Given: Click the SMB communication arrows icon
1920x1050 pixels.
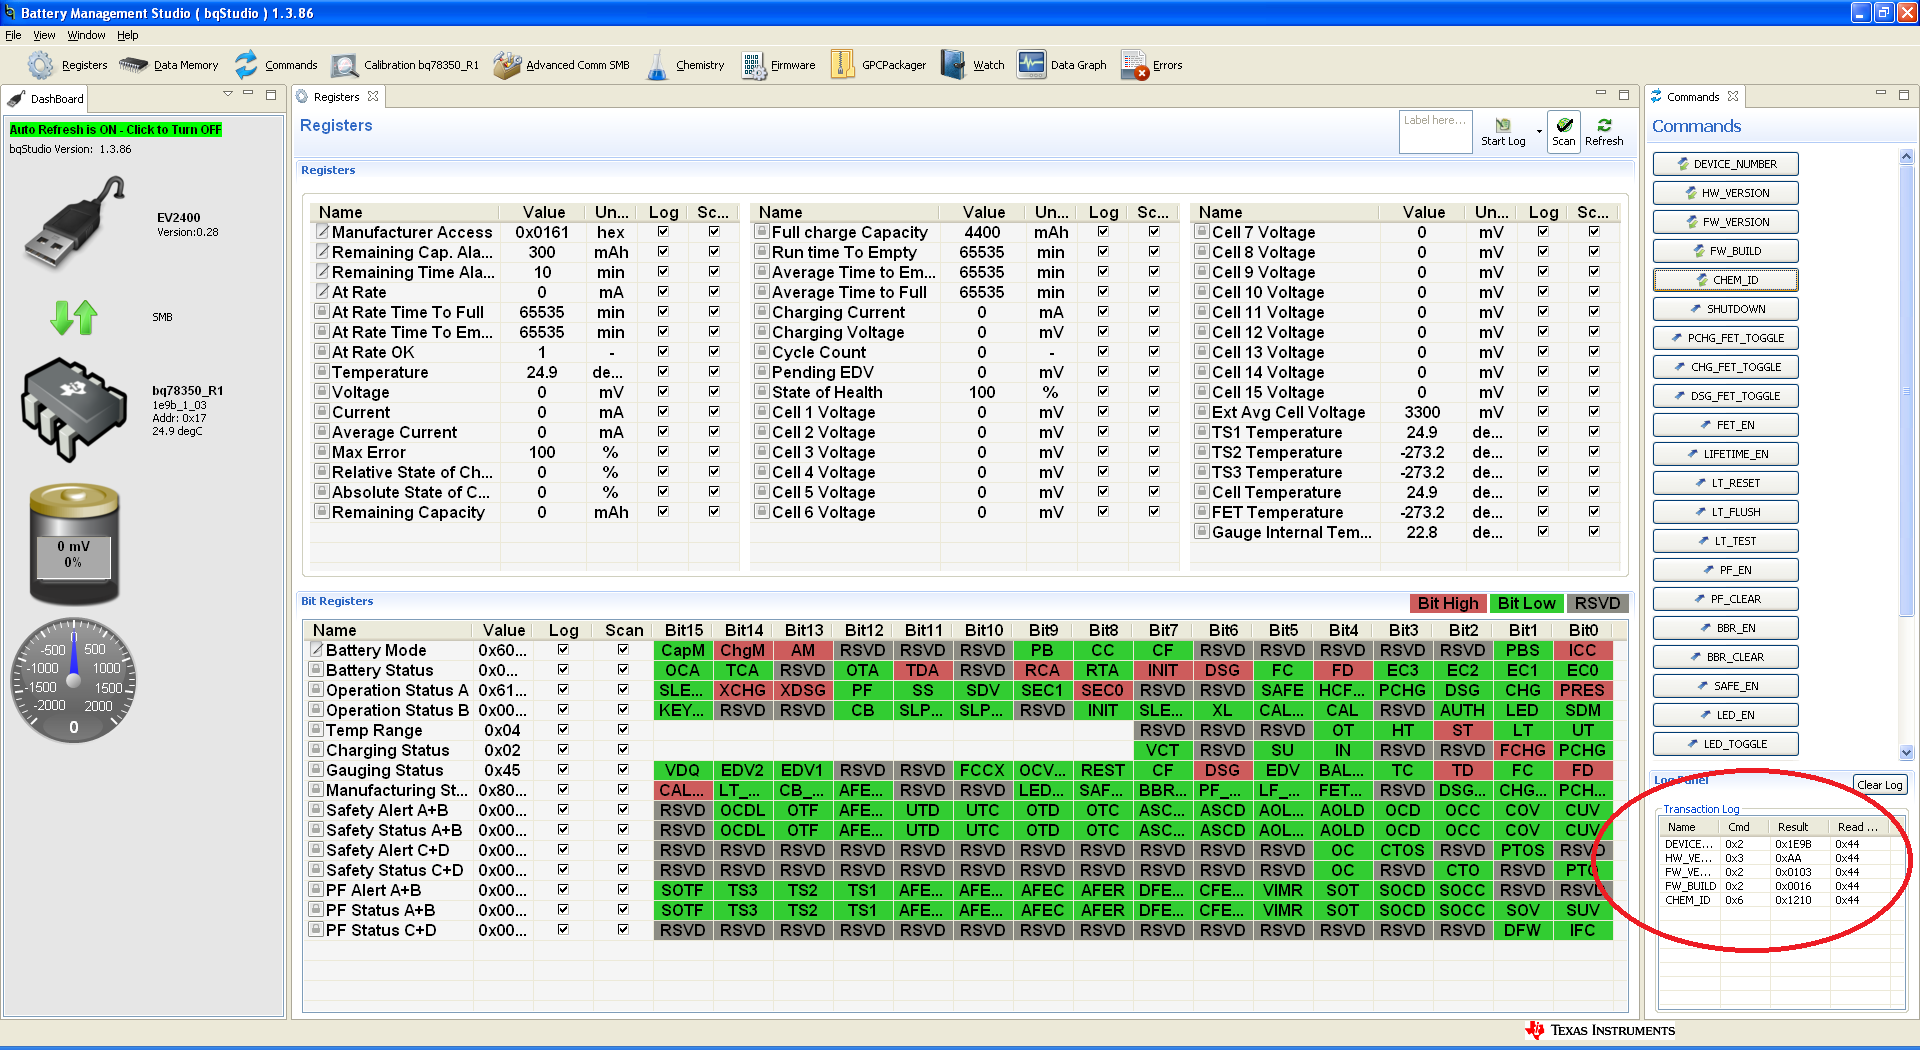Looking at the screenshot, I should coord(73,317).
